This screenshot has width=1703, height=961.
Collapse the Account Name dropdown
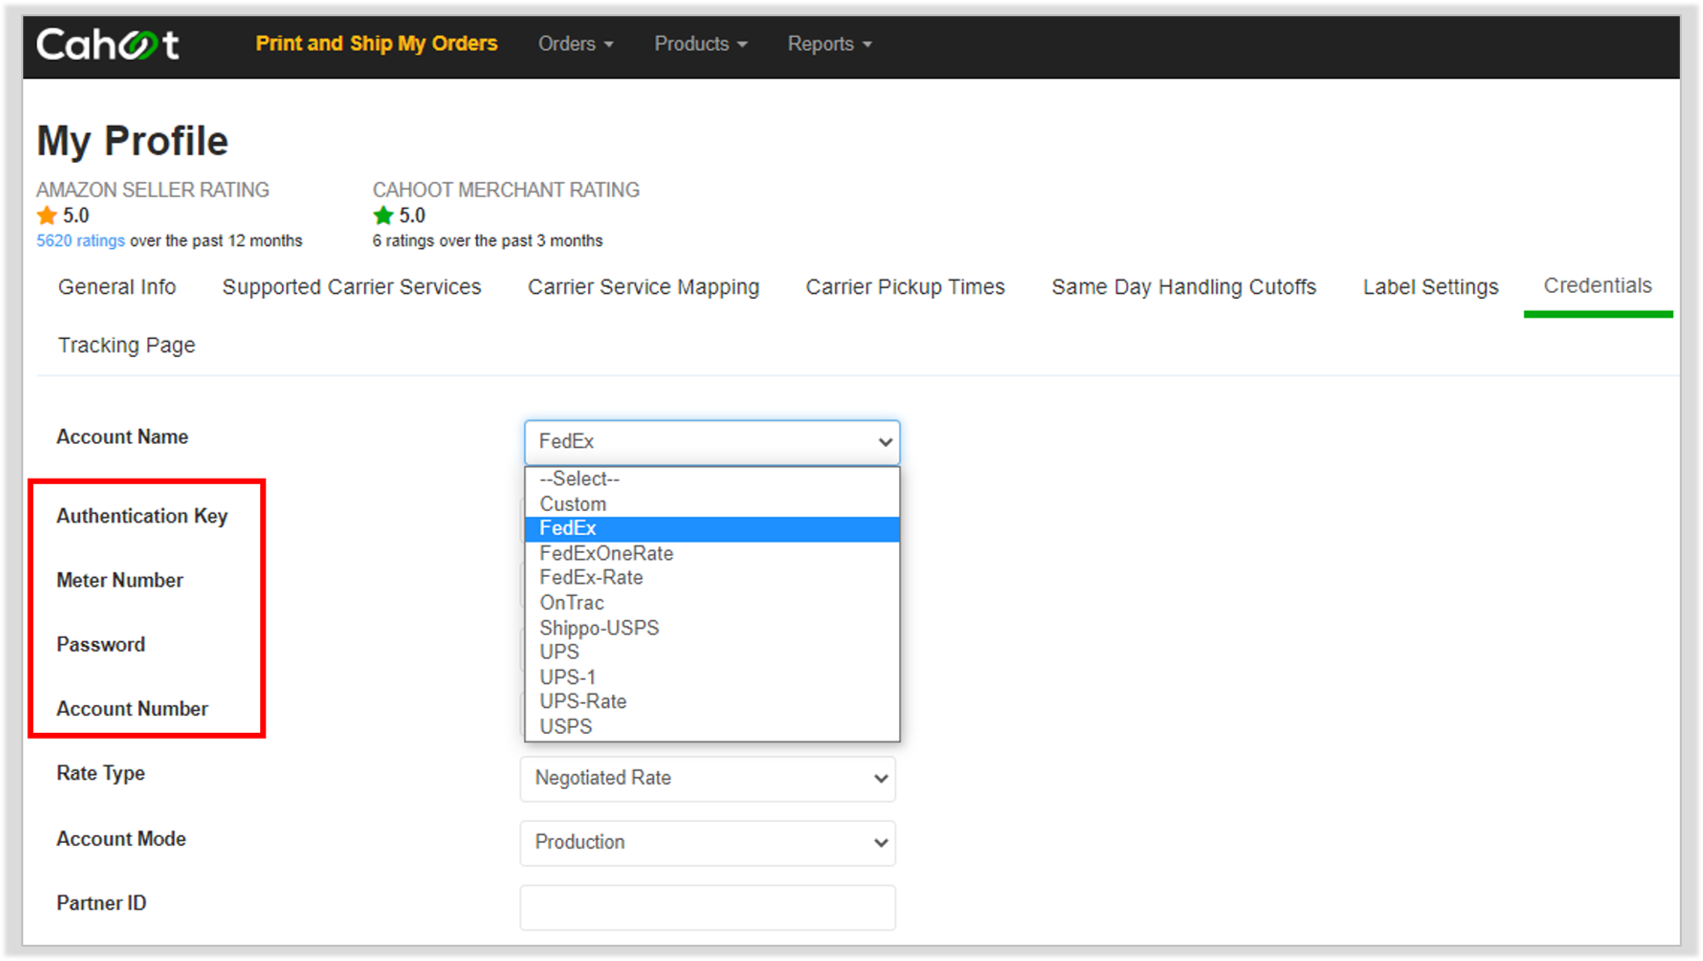[712, 442]
